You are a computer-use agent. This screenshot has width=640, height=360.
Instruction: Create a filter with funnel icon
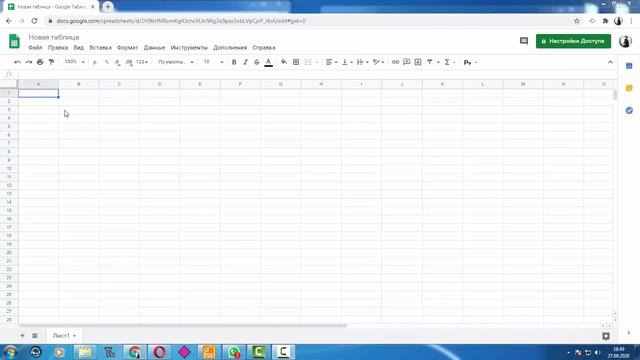tap(430, 62)
